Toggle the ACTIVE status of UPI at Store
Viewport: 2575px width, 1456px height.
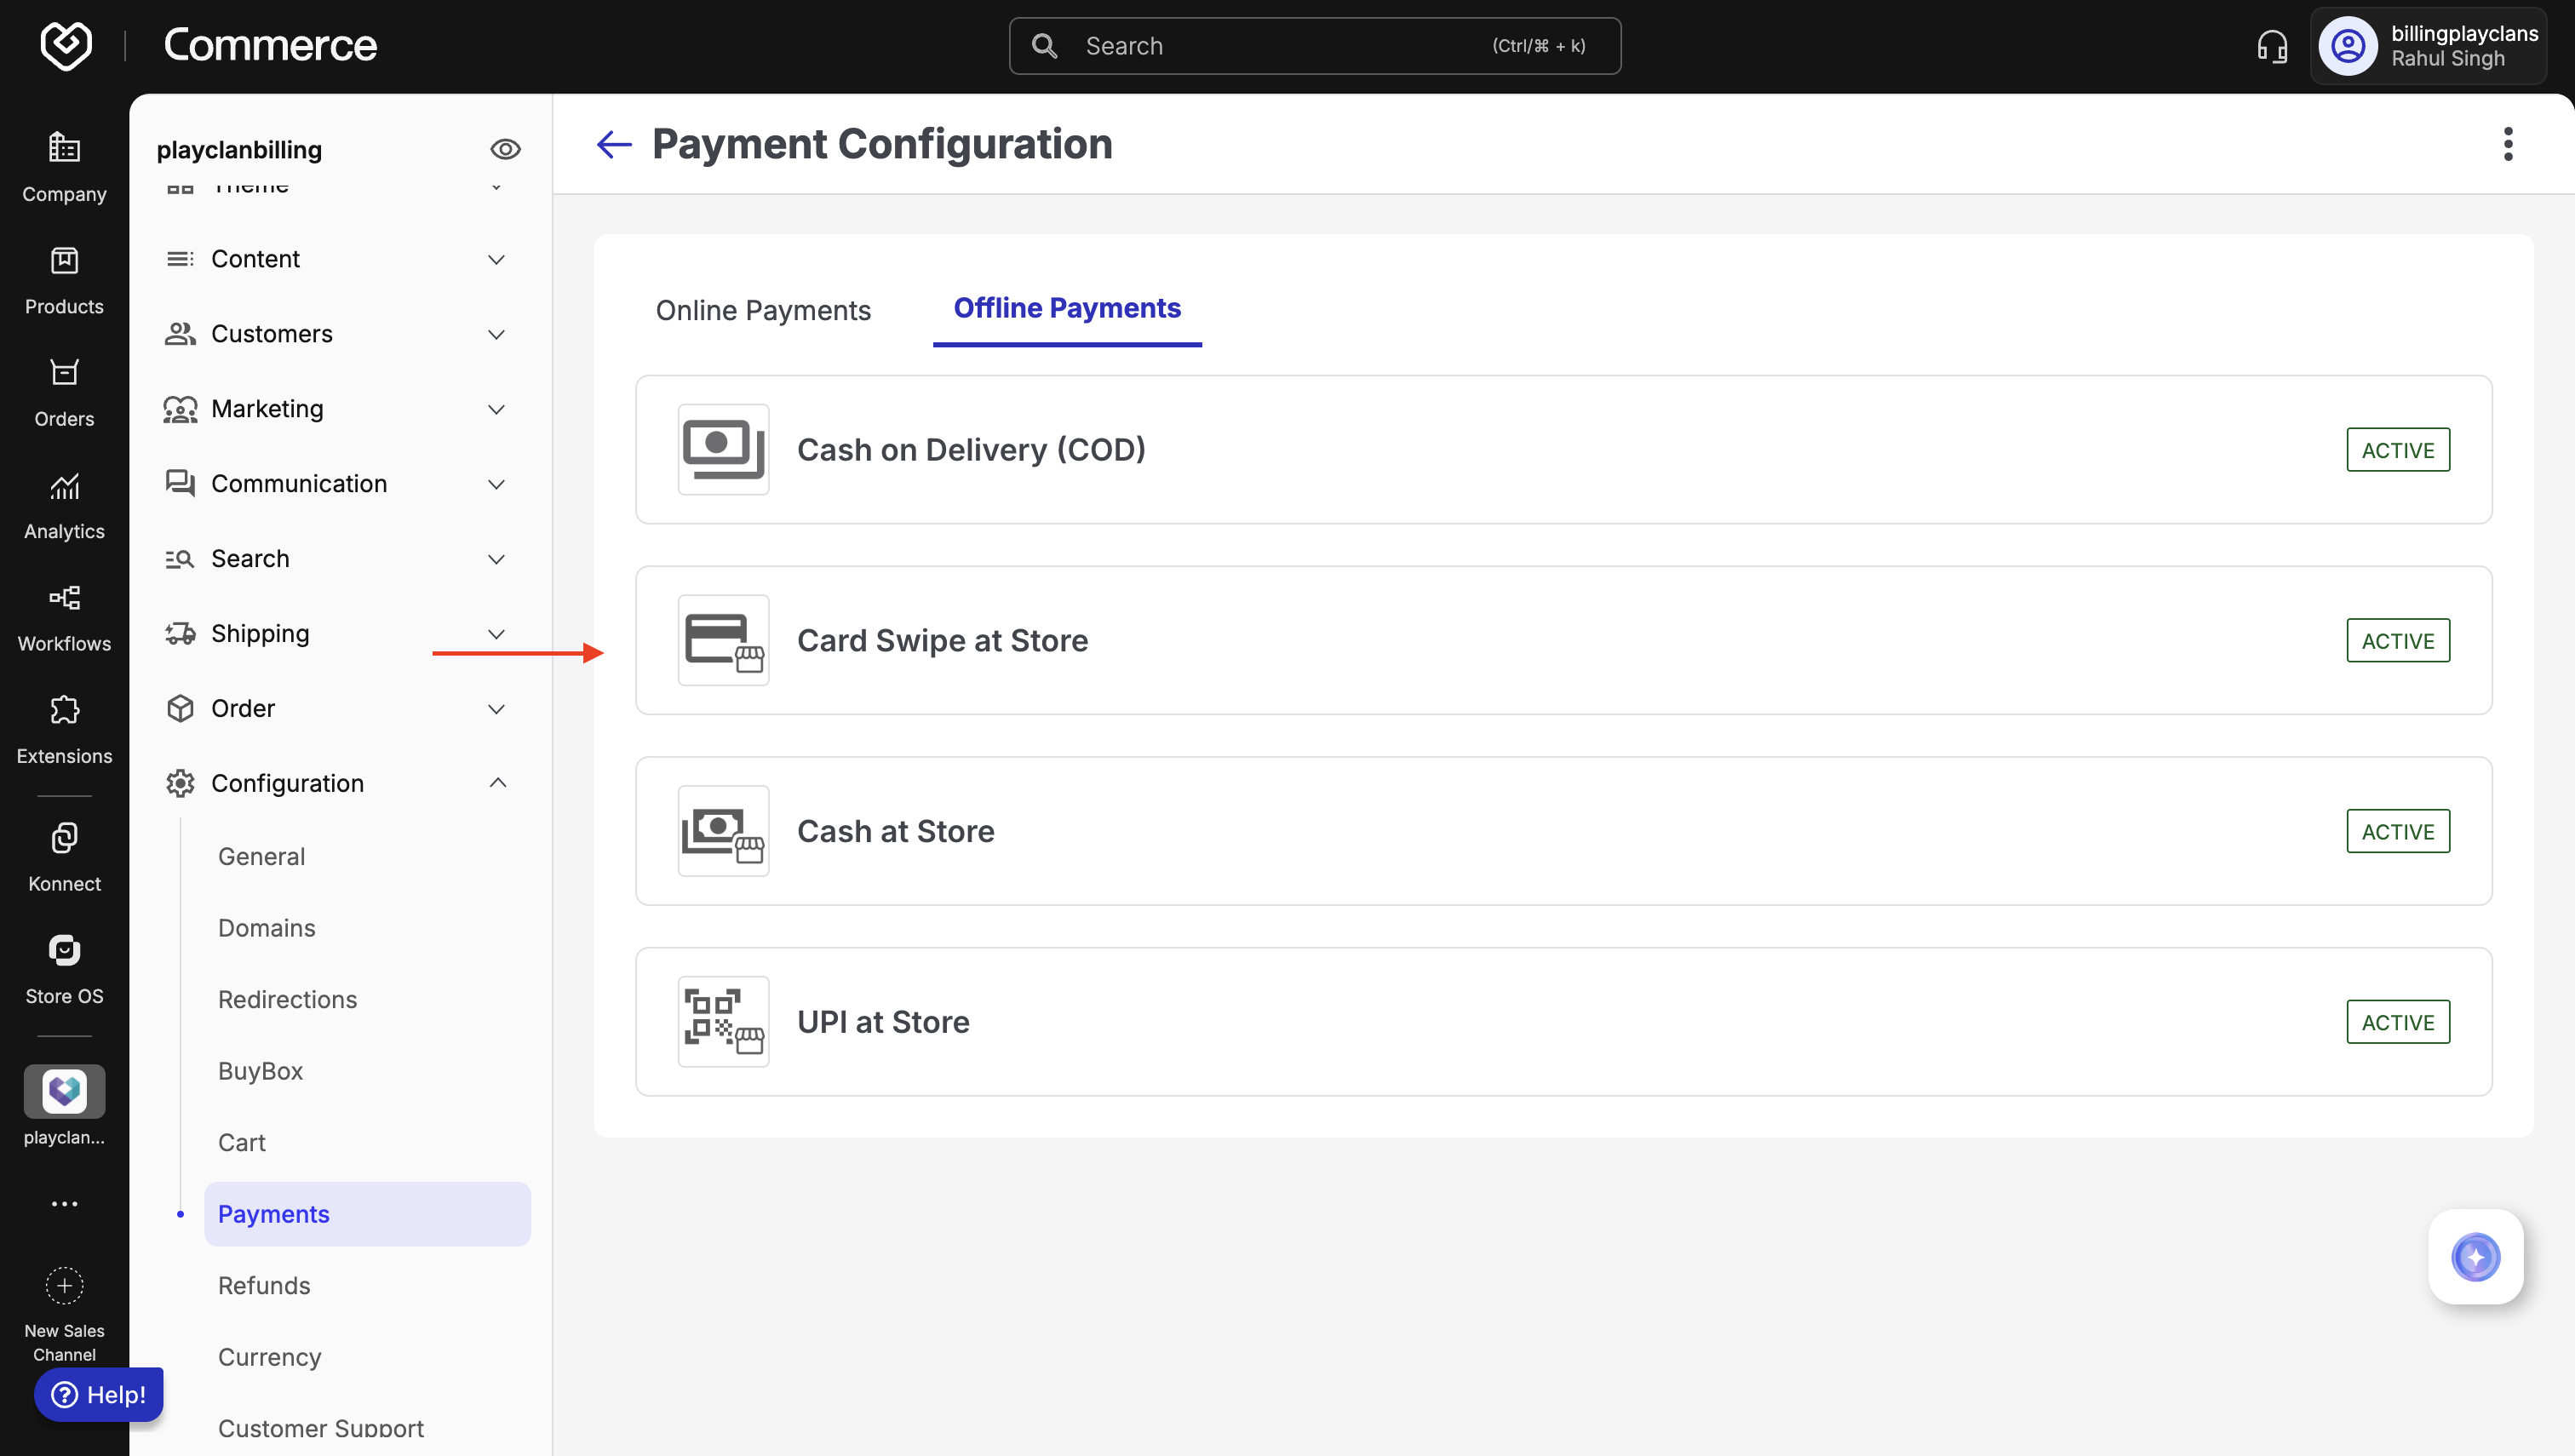(x=2397, y=1022)
